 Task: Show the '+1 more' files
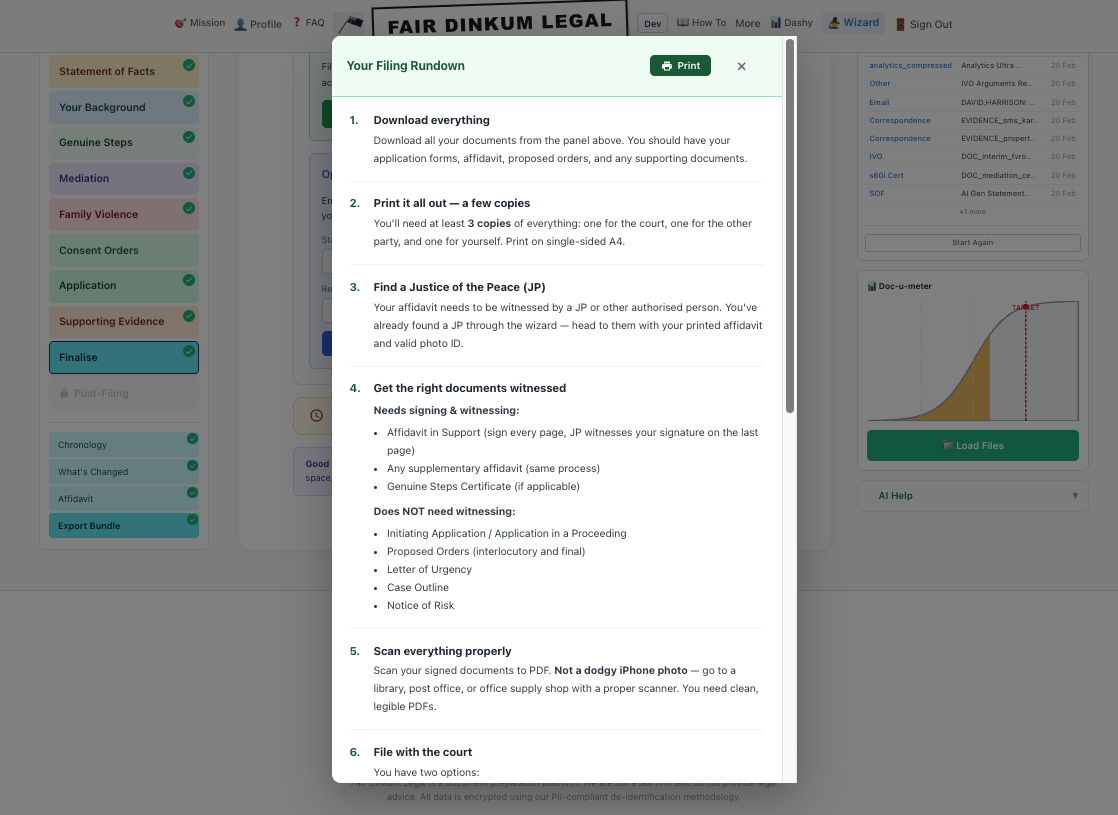coord(973,212)
